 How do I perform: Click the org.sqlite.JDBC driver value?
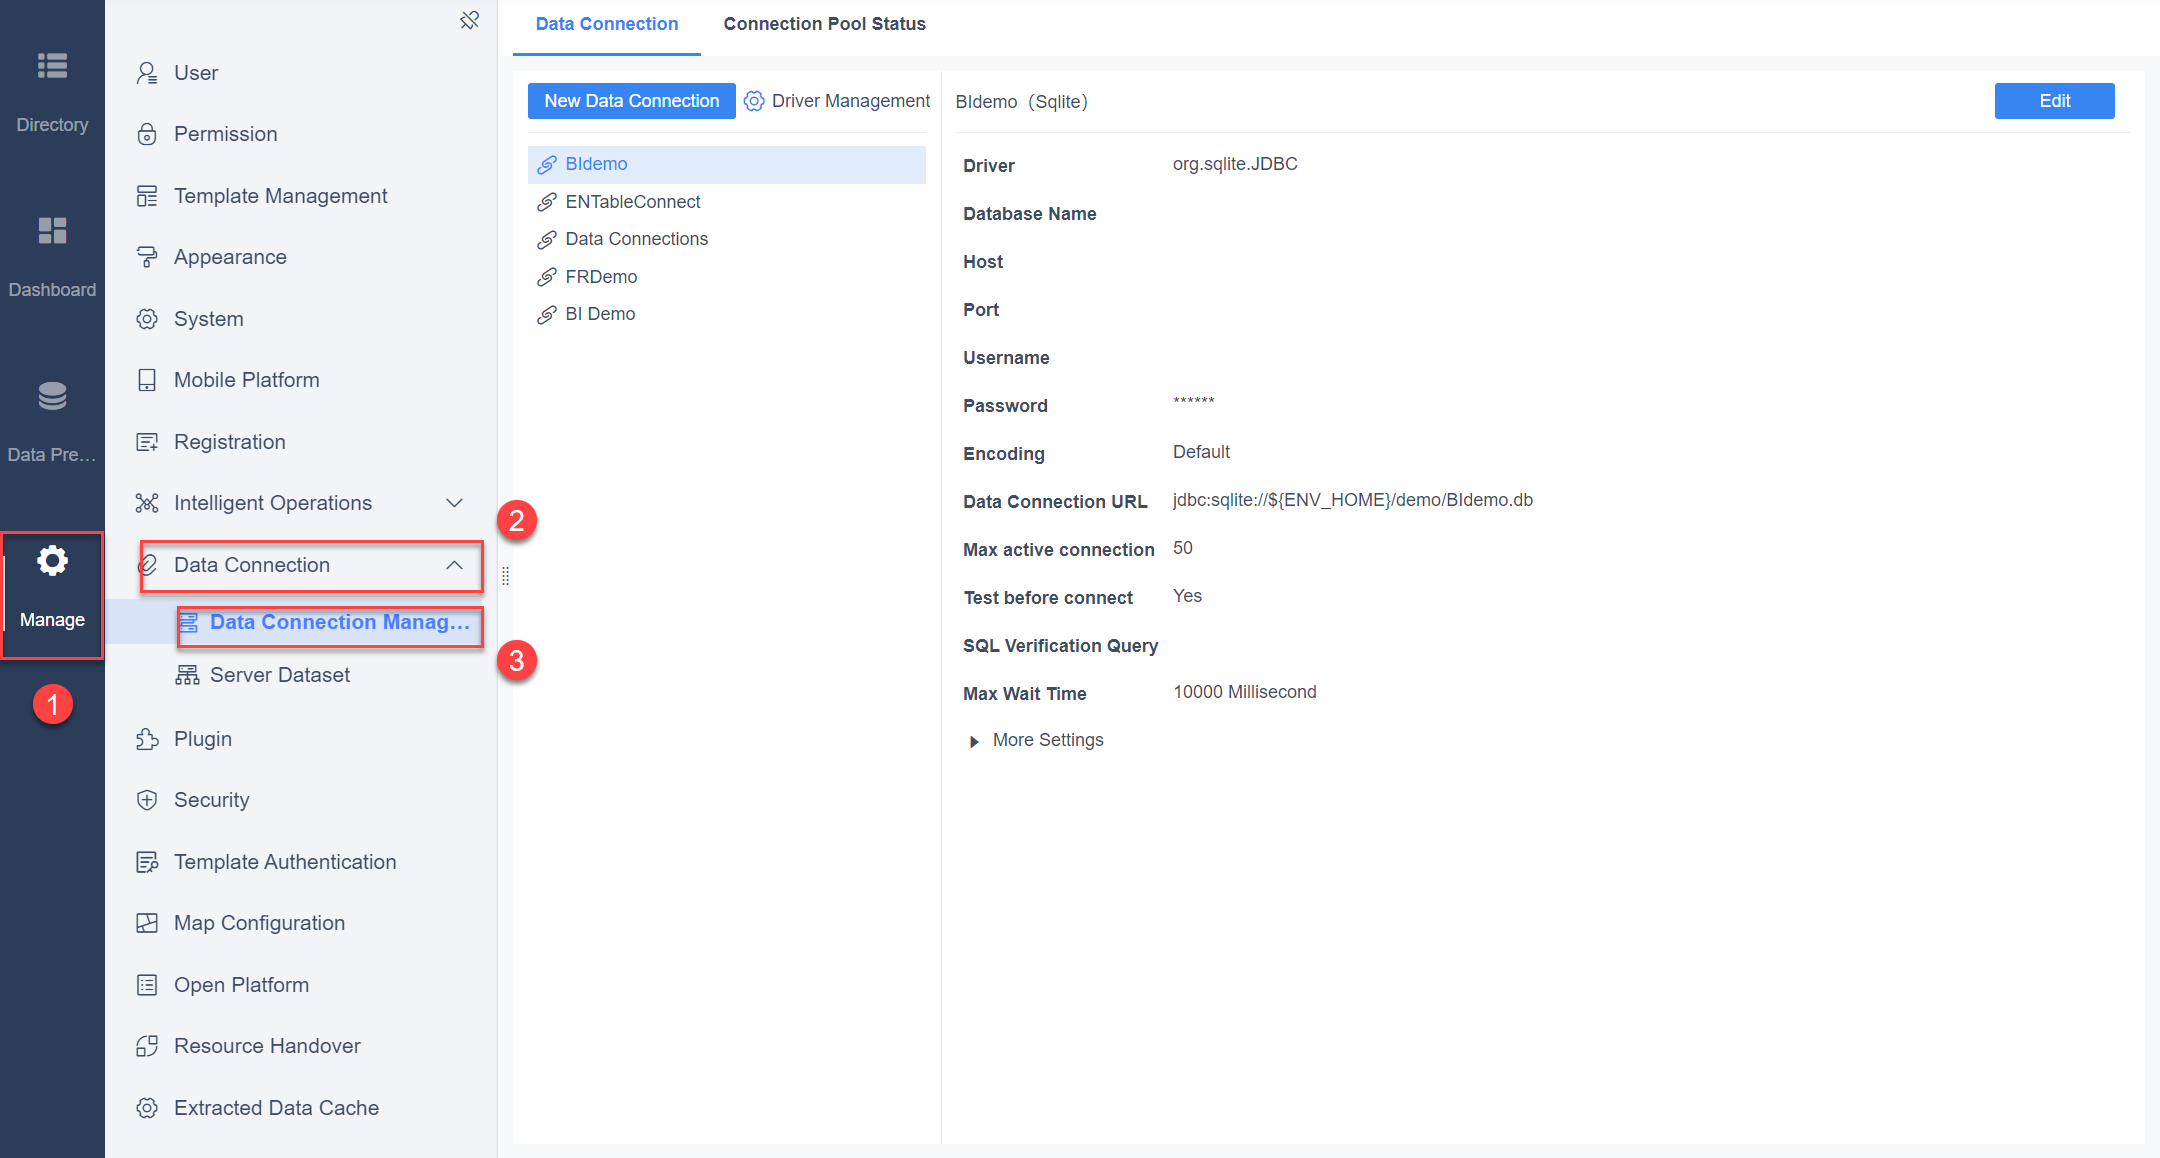(1235, 164)
